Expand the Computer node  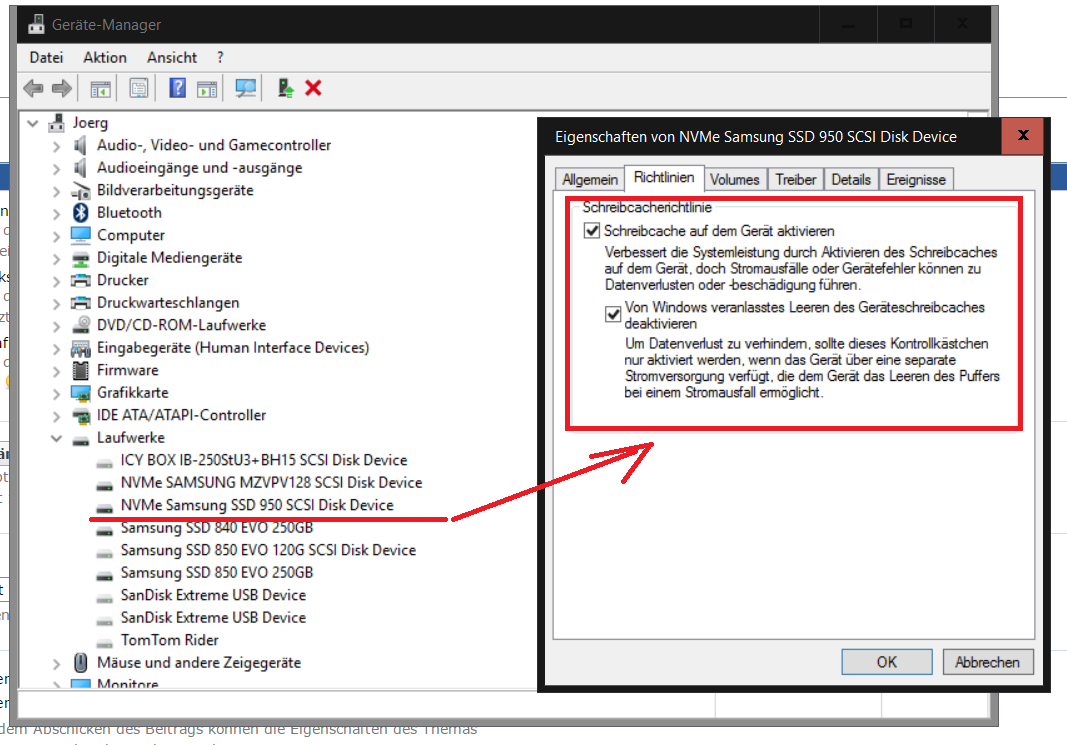click(x=56, y=235)
